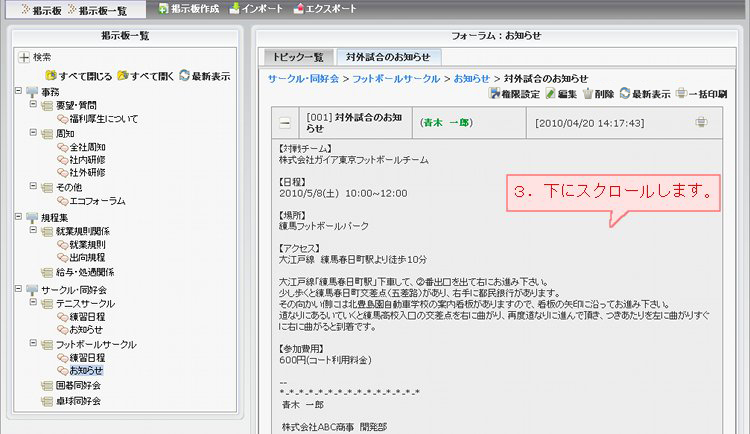This screenshot has width=750, height=434.
Task: Open 権限設定 permission settings
Action: (514, 94)
